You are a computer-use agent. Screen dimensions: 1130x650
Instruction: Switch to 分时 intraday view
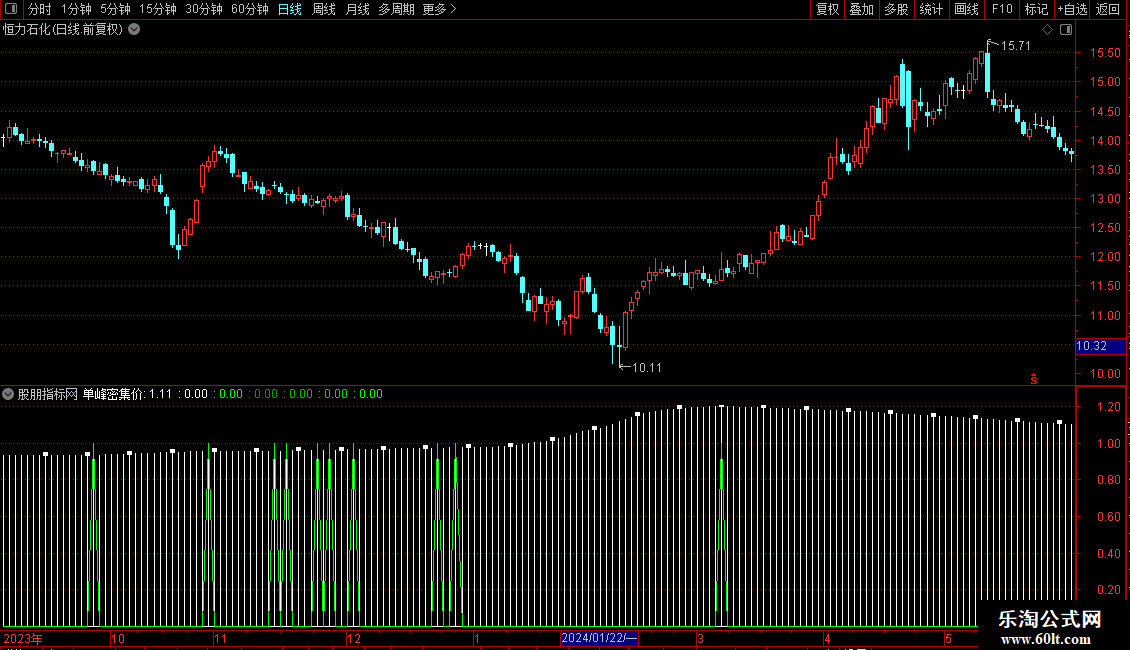40,9
